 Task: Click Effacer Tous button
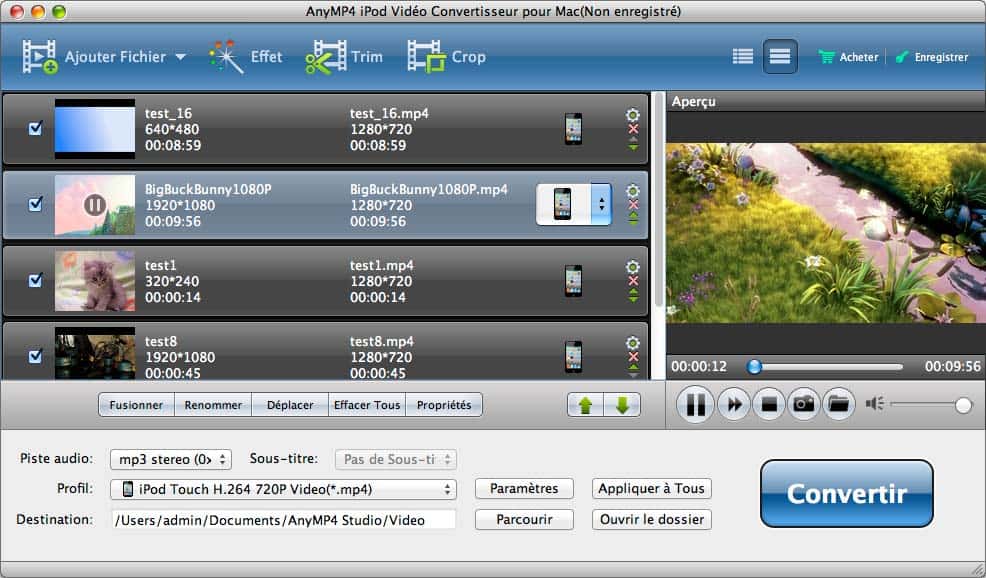click(x=367, y=405)
